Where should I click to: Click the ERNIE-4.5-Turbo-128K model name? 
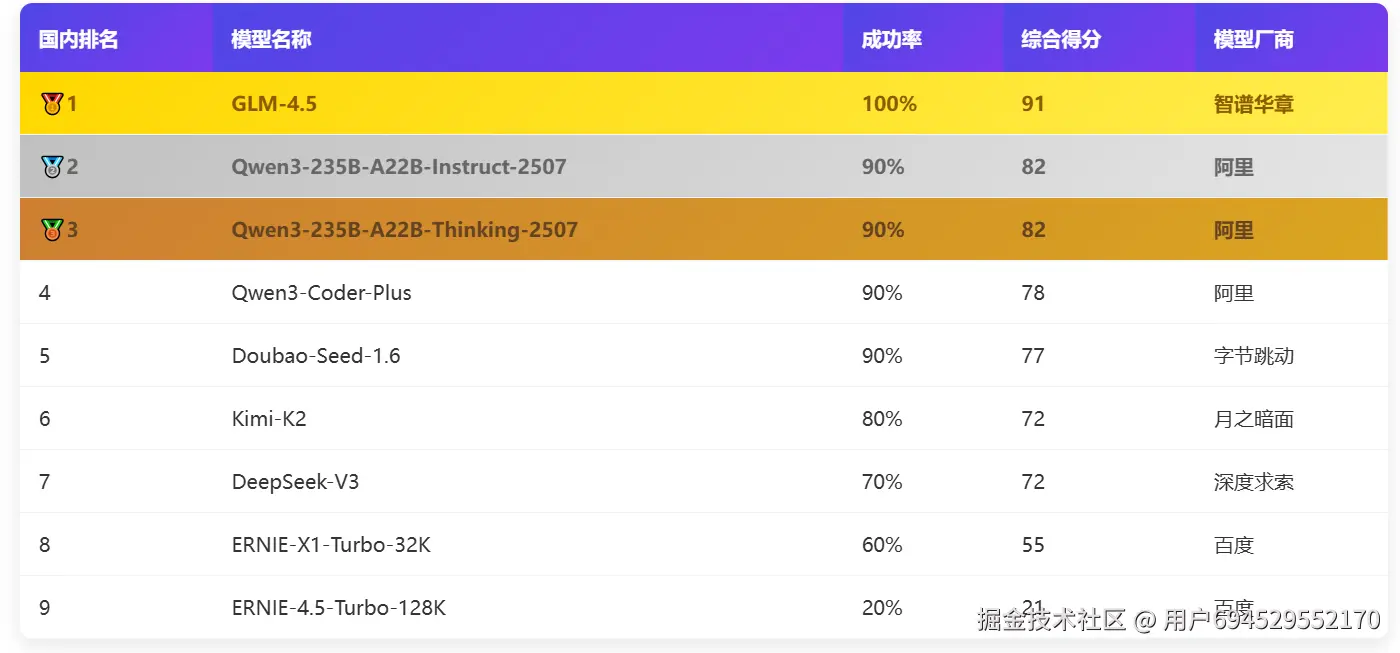[338, 608]
